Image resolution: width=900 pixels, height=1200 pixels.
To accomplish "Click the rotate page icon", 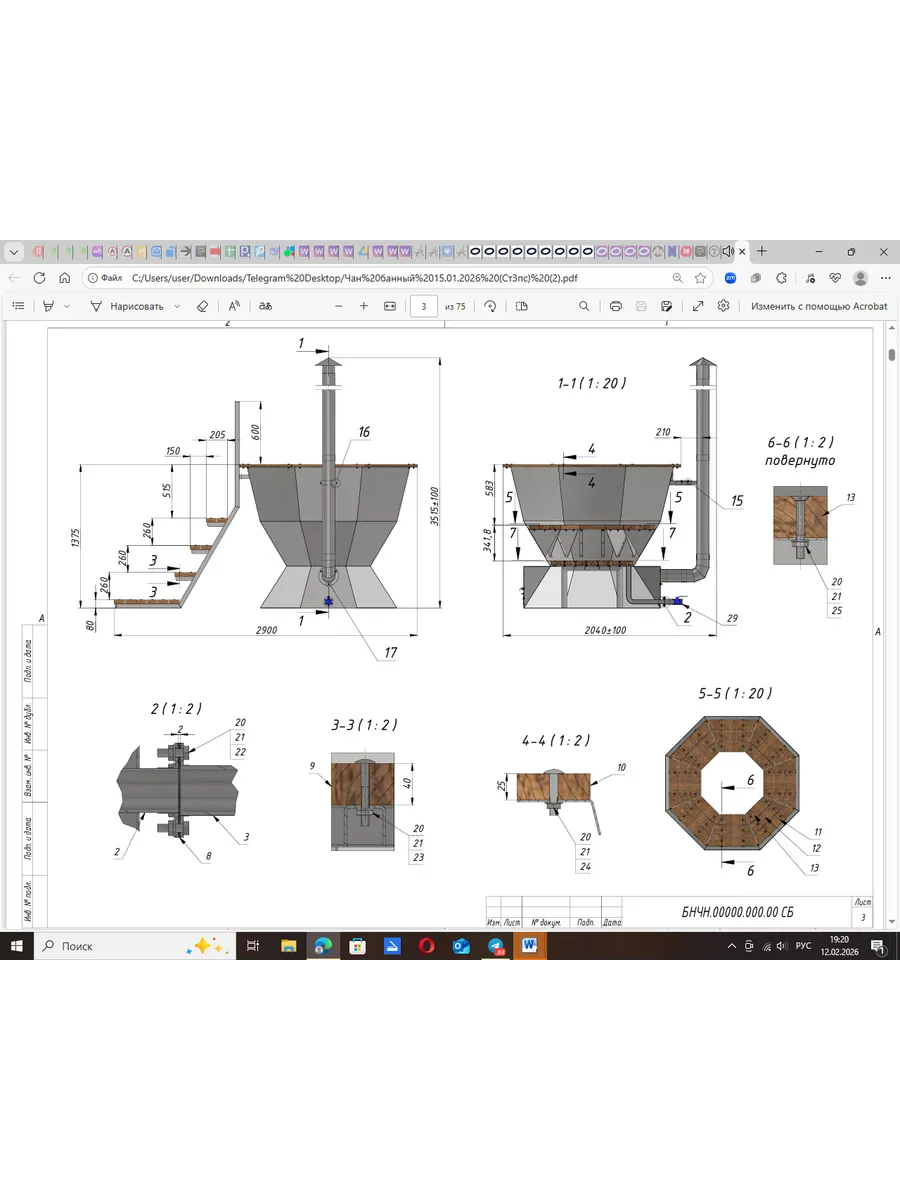I will [x=490, y=306].
